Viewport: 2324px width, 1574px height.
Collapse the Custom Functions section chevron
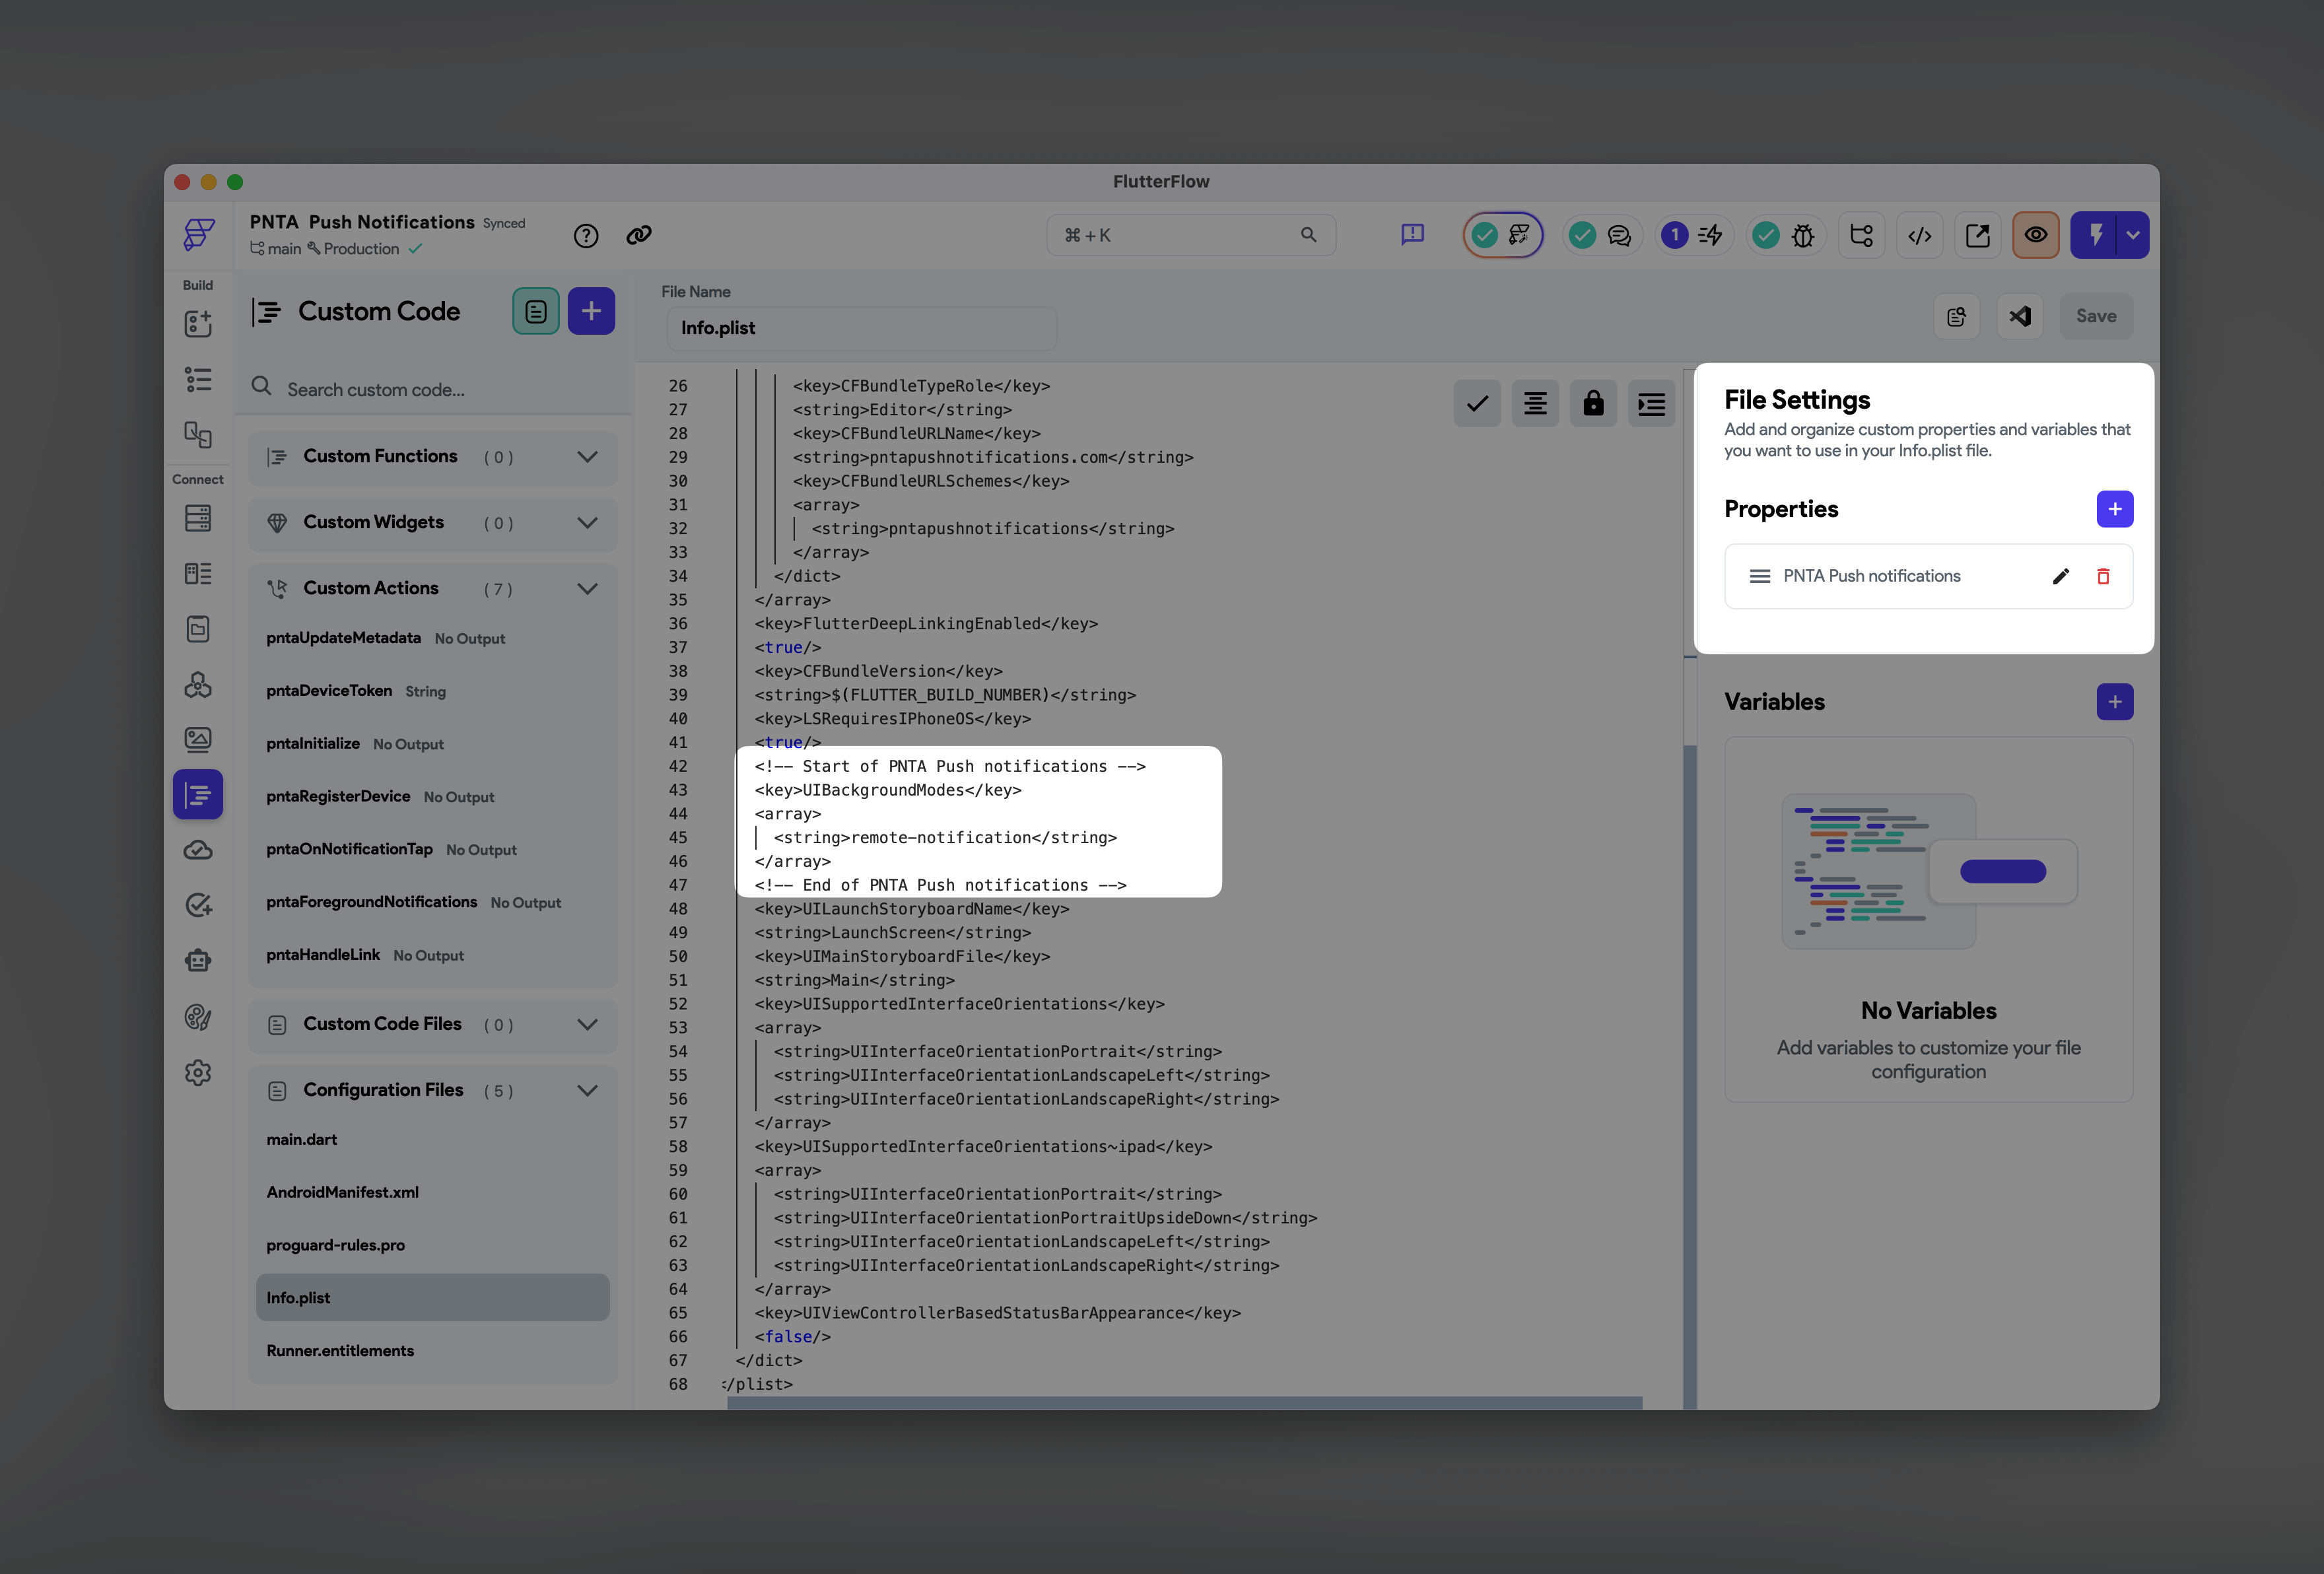pos(588,457)
